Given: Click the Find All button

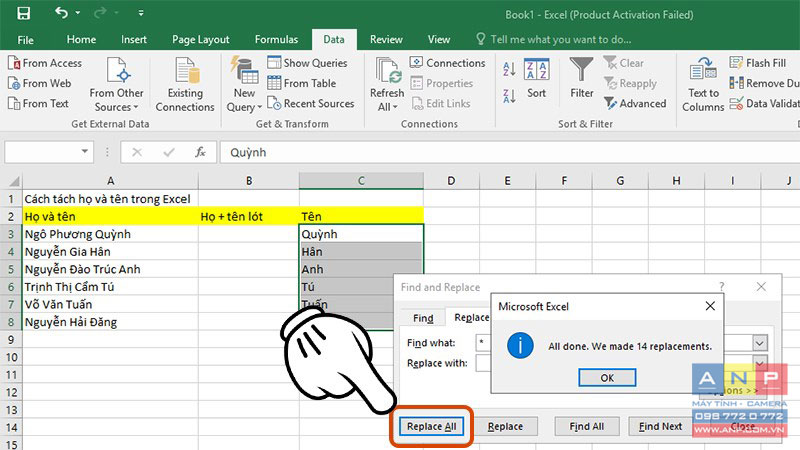Looking at the screenshot, I should pyautogui.click(x=587, y=426).
